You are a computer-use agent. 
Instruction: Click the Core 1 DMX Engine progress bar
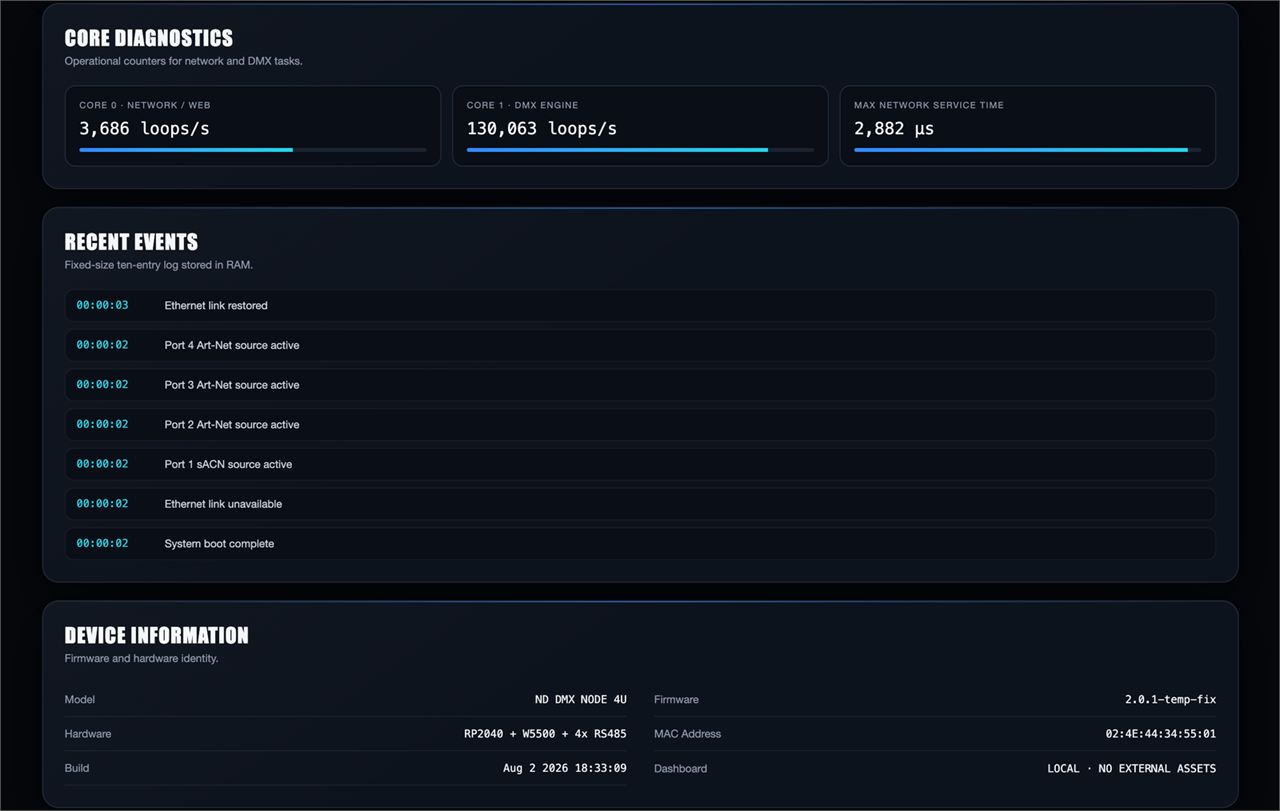pyautogui.click(x=640, y=150)
